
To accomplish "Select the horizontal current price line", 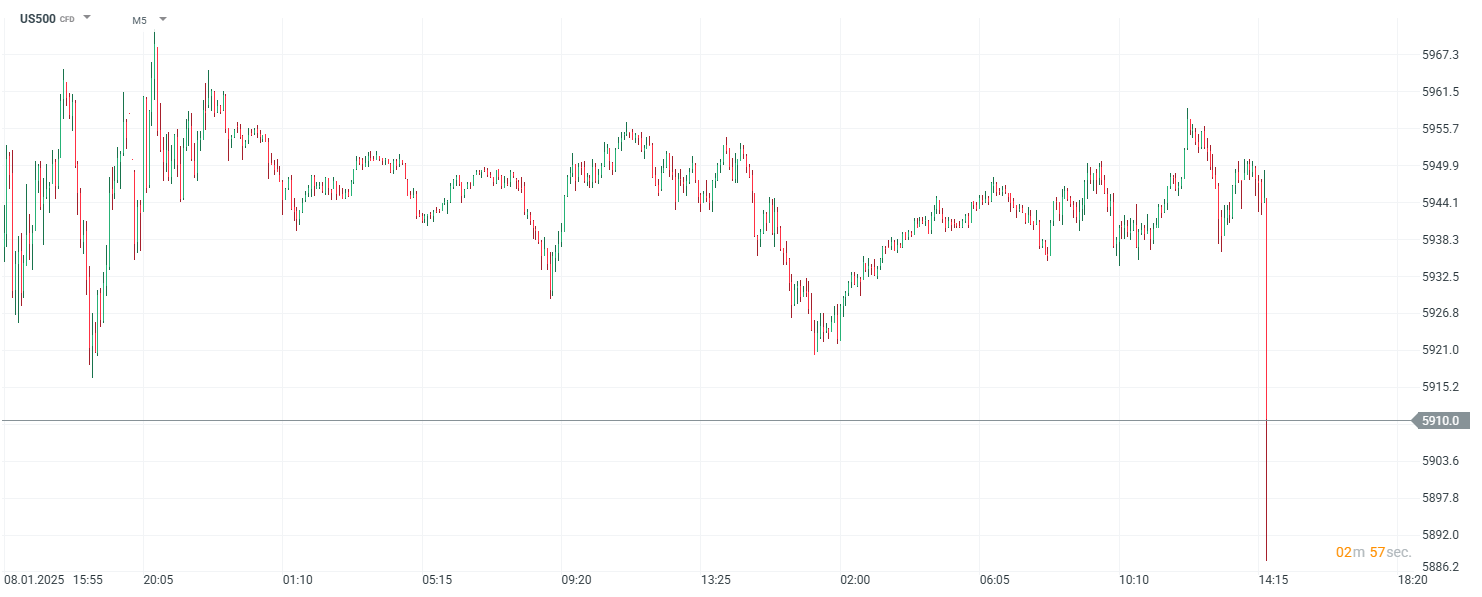I will (x=700, y=421).
